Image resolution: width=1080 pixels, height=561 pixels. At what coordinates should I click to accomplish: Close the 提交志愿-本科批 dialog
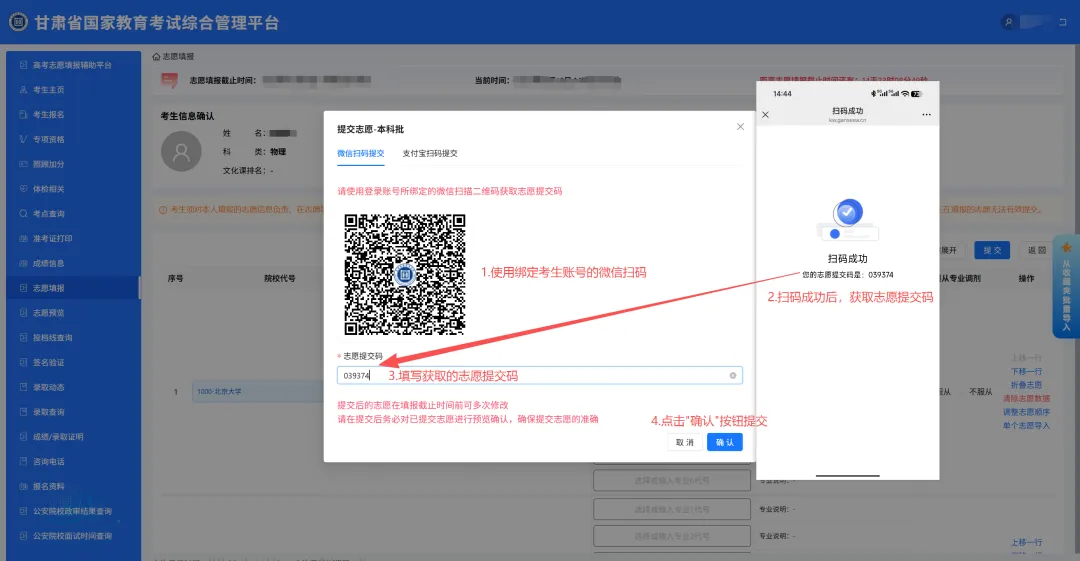[740, 127]
